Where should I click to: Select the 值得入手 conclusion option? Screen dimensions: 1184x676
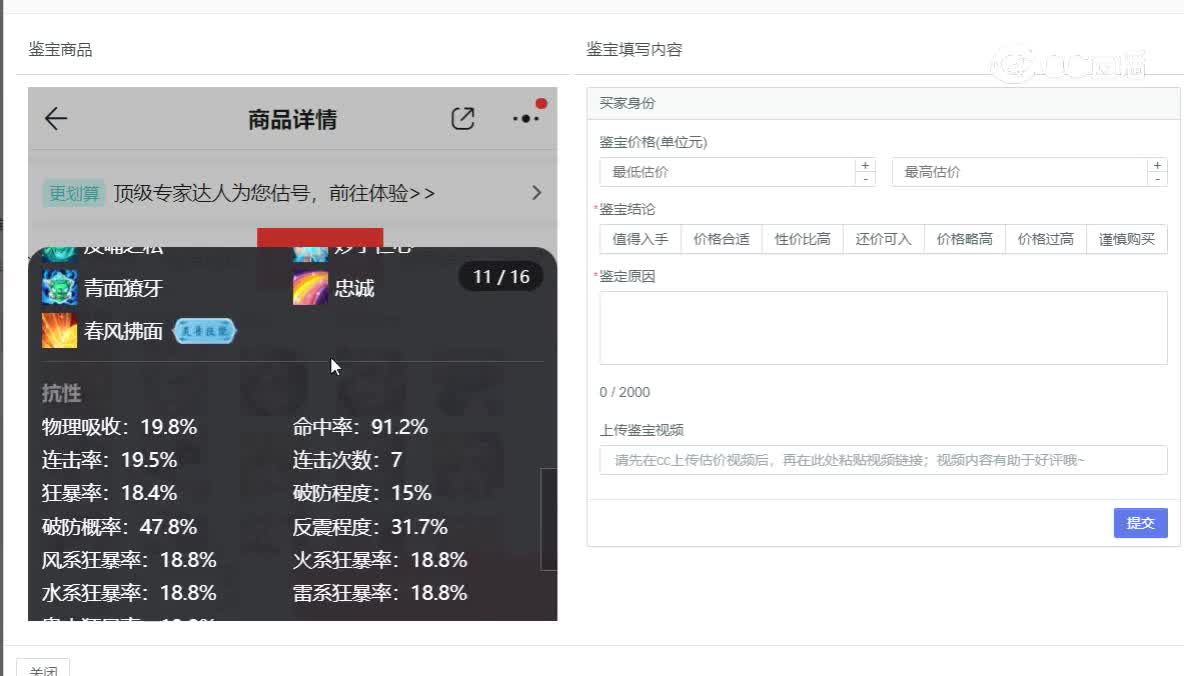tap(640, 239)
